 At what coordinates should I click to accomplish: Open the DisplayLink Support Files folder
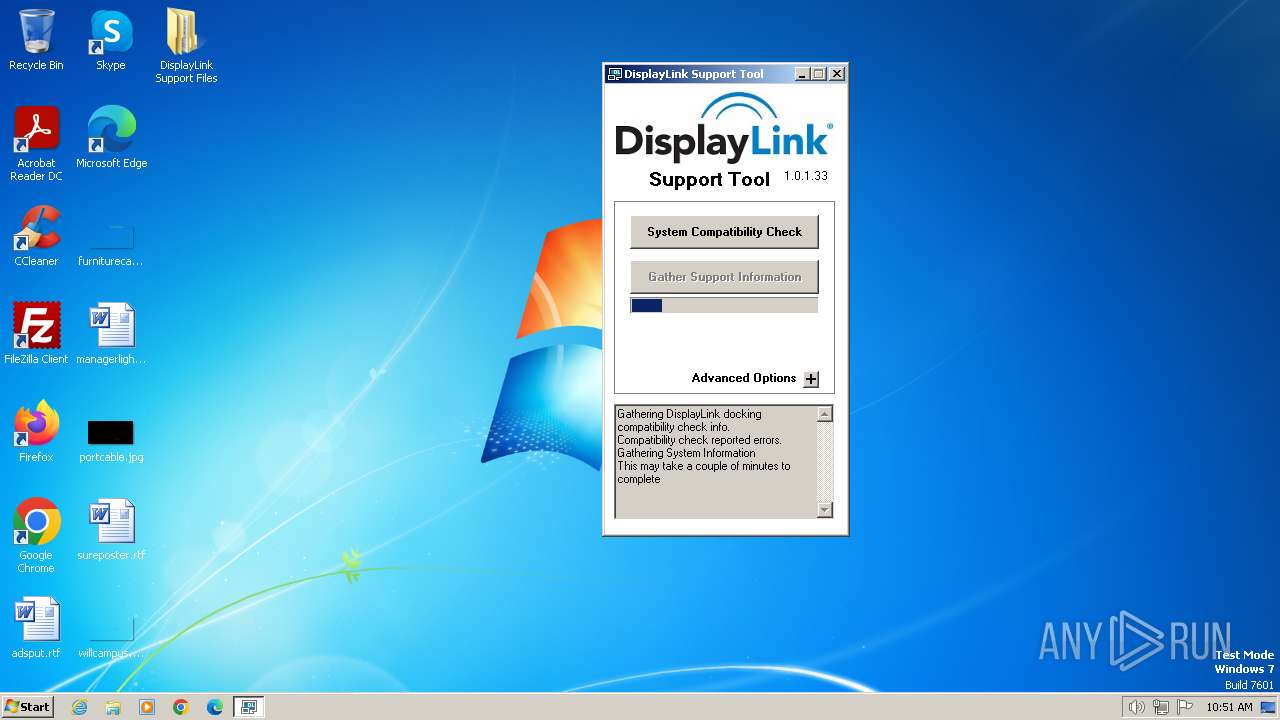(186, 46)
